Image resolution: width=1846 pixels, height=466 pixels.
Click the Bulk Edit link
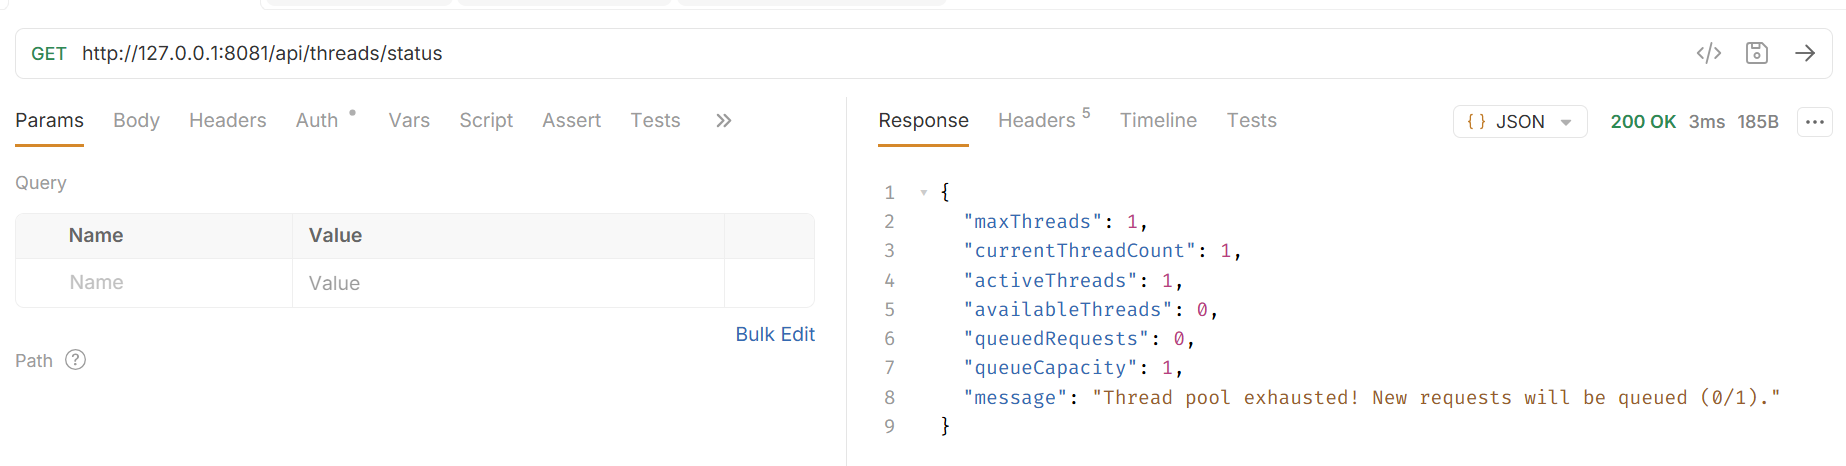(774, 334)
